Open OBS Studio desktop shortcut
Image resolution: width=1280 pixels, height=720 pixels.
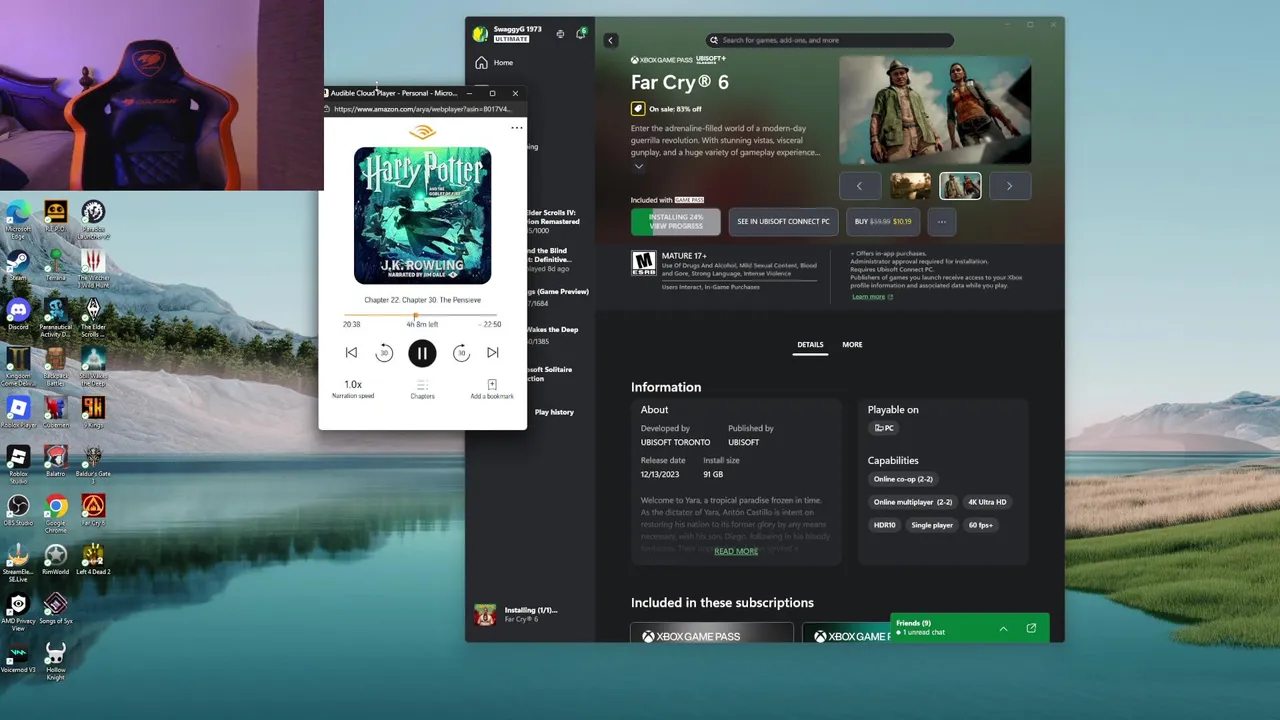18,511
